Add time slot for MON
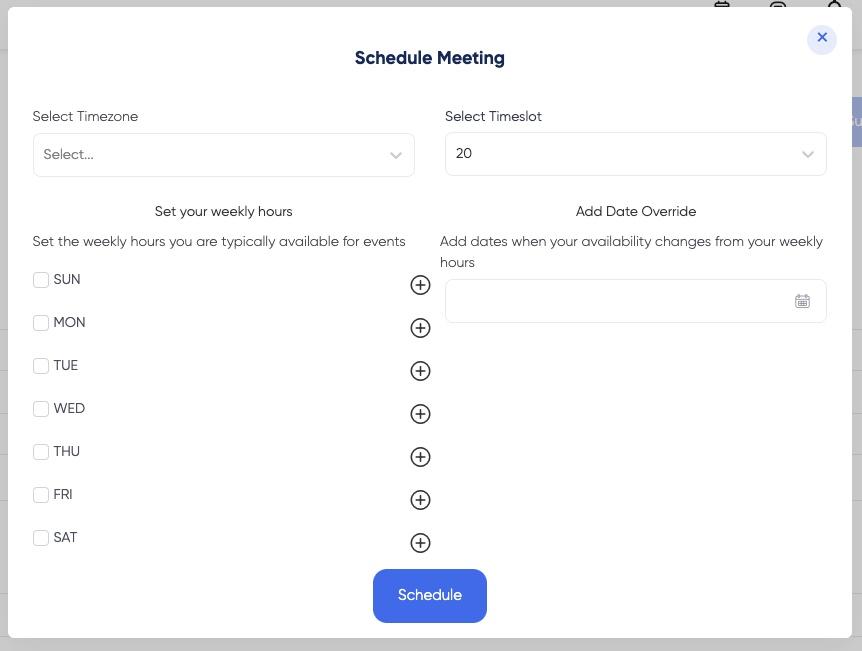Viewport: 862px width, 651px height. click(420, 328)
